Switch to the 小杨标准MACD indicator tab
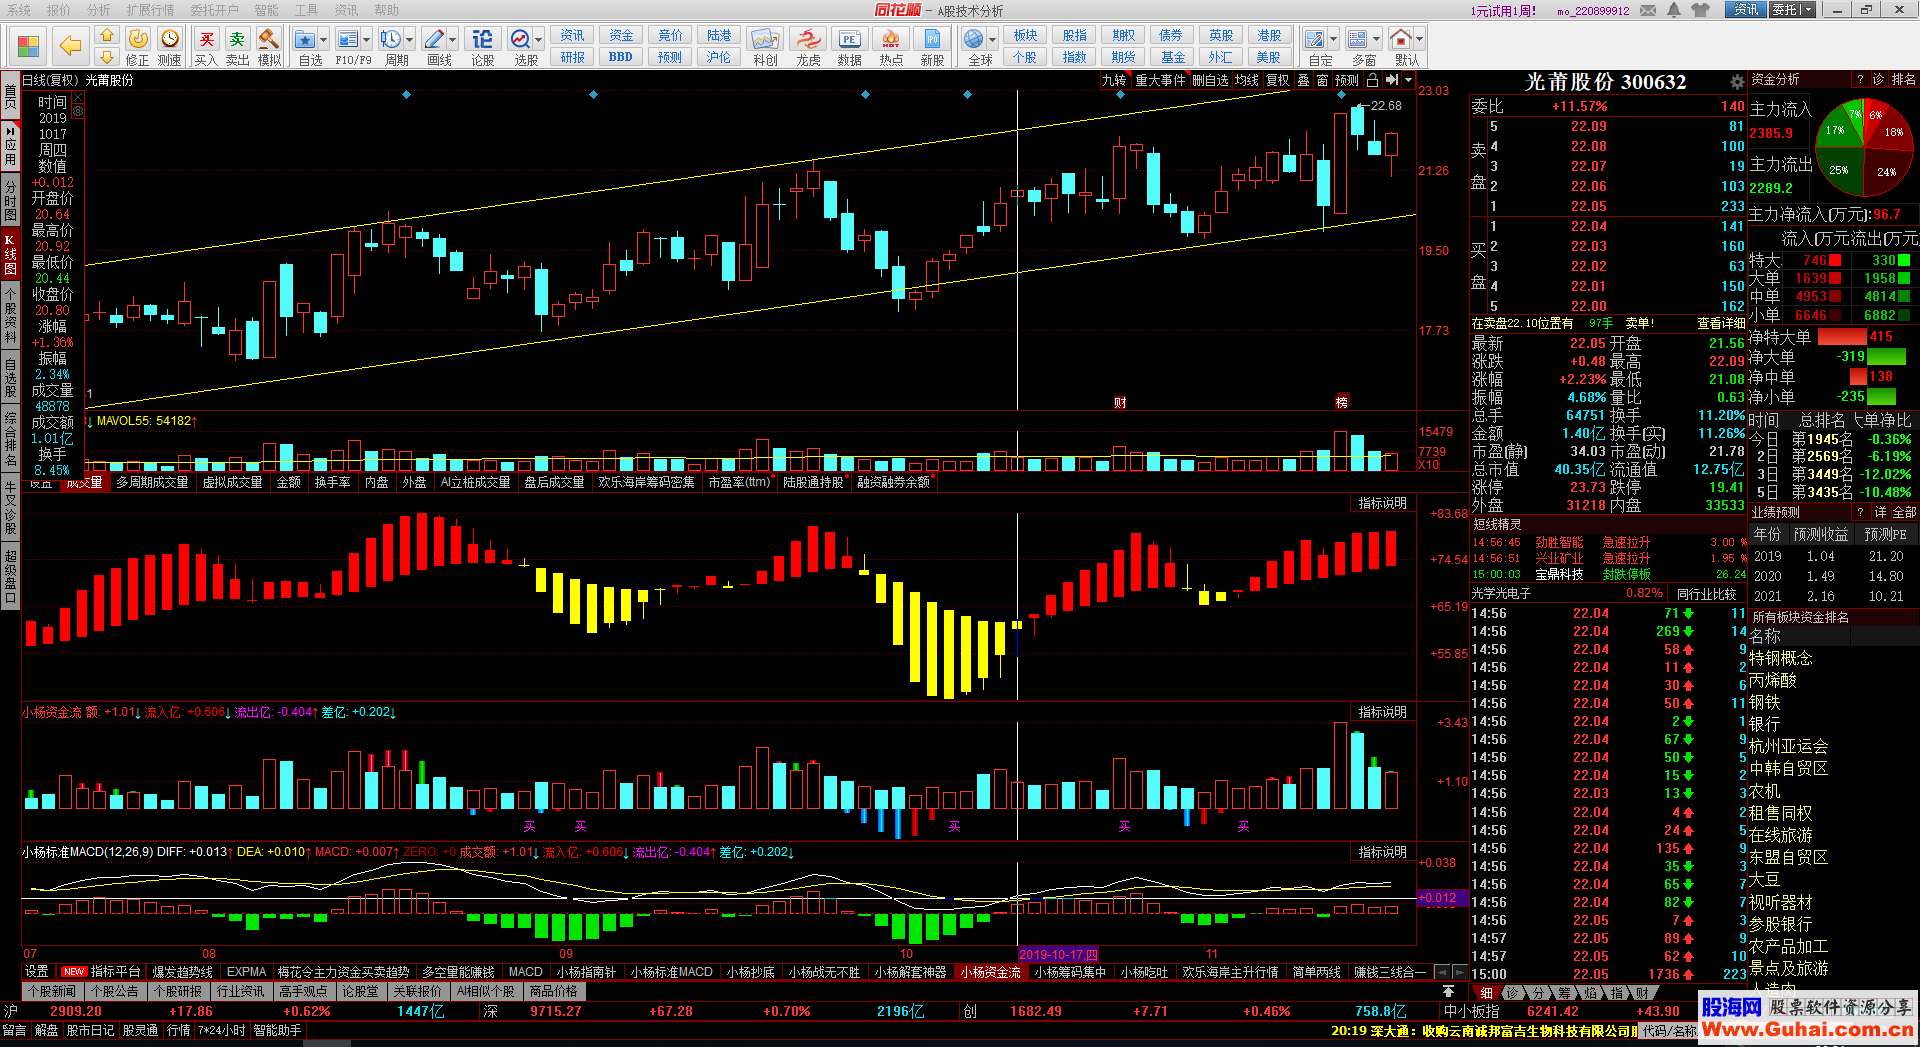 click(671, 972)
